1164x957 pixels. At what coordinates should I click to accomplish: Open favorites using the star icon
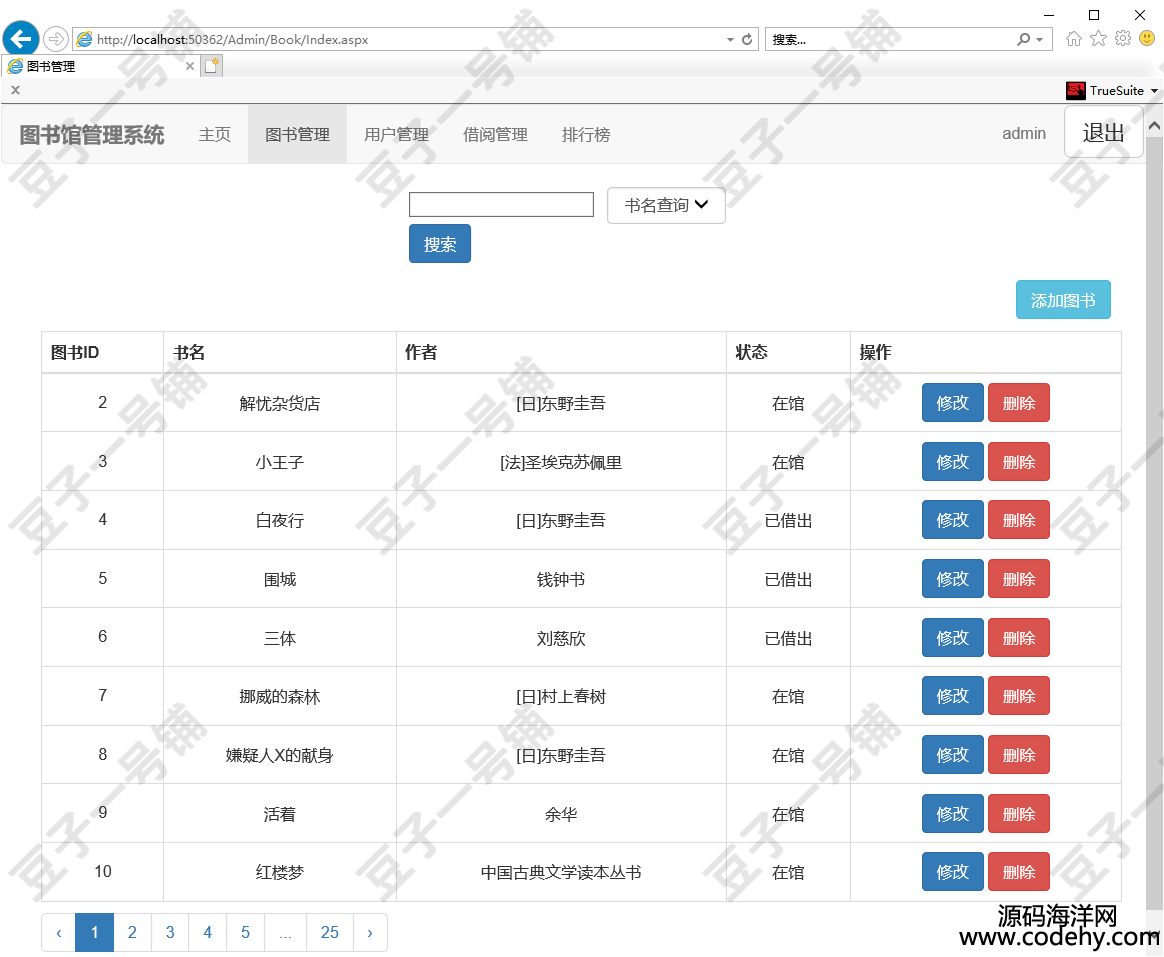(x=1098, y=39)
